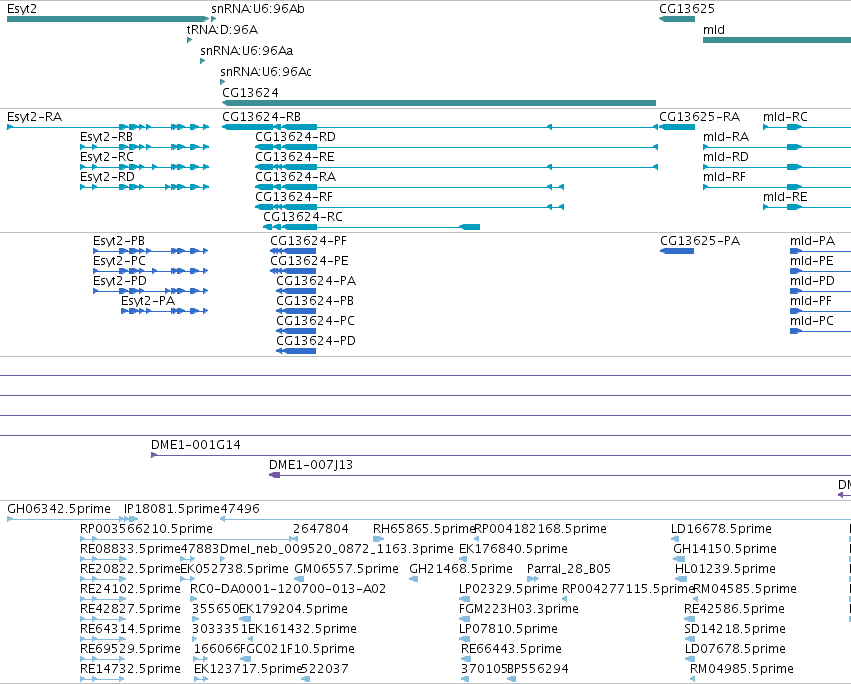
Task: Click the CG13624 gene bar
Action: pyautogui.click(x=439, y=103)
